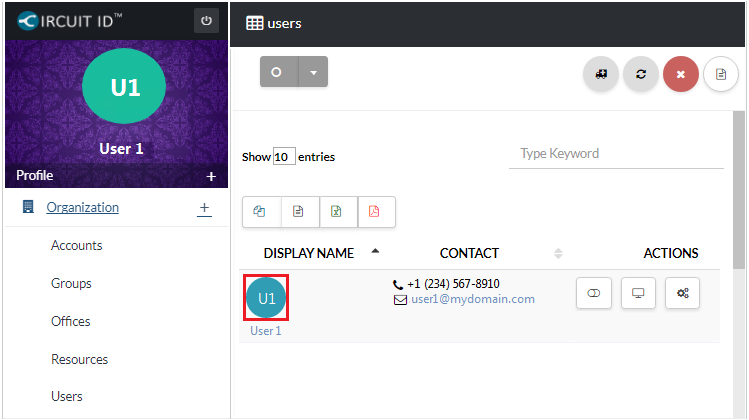Go to Groups in the sidebar

pos(71,284)
